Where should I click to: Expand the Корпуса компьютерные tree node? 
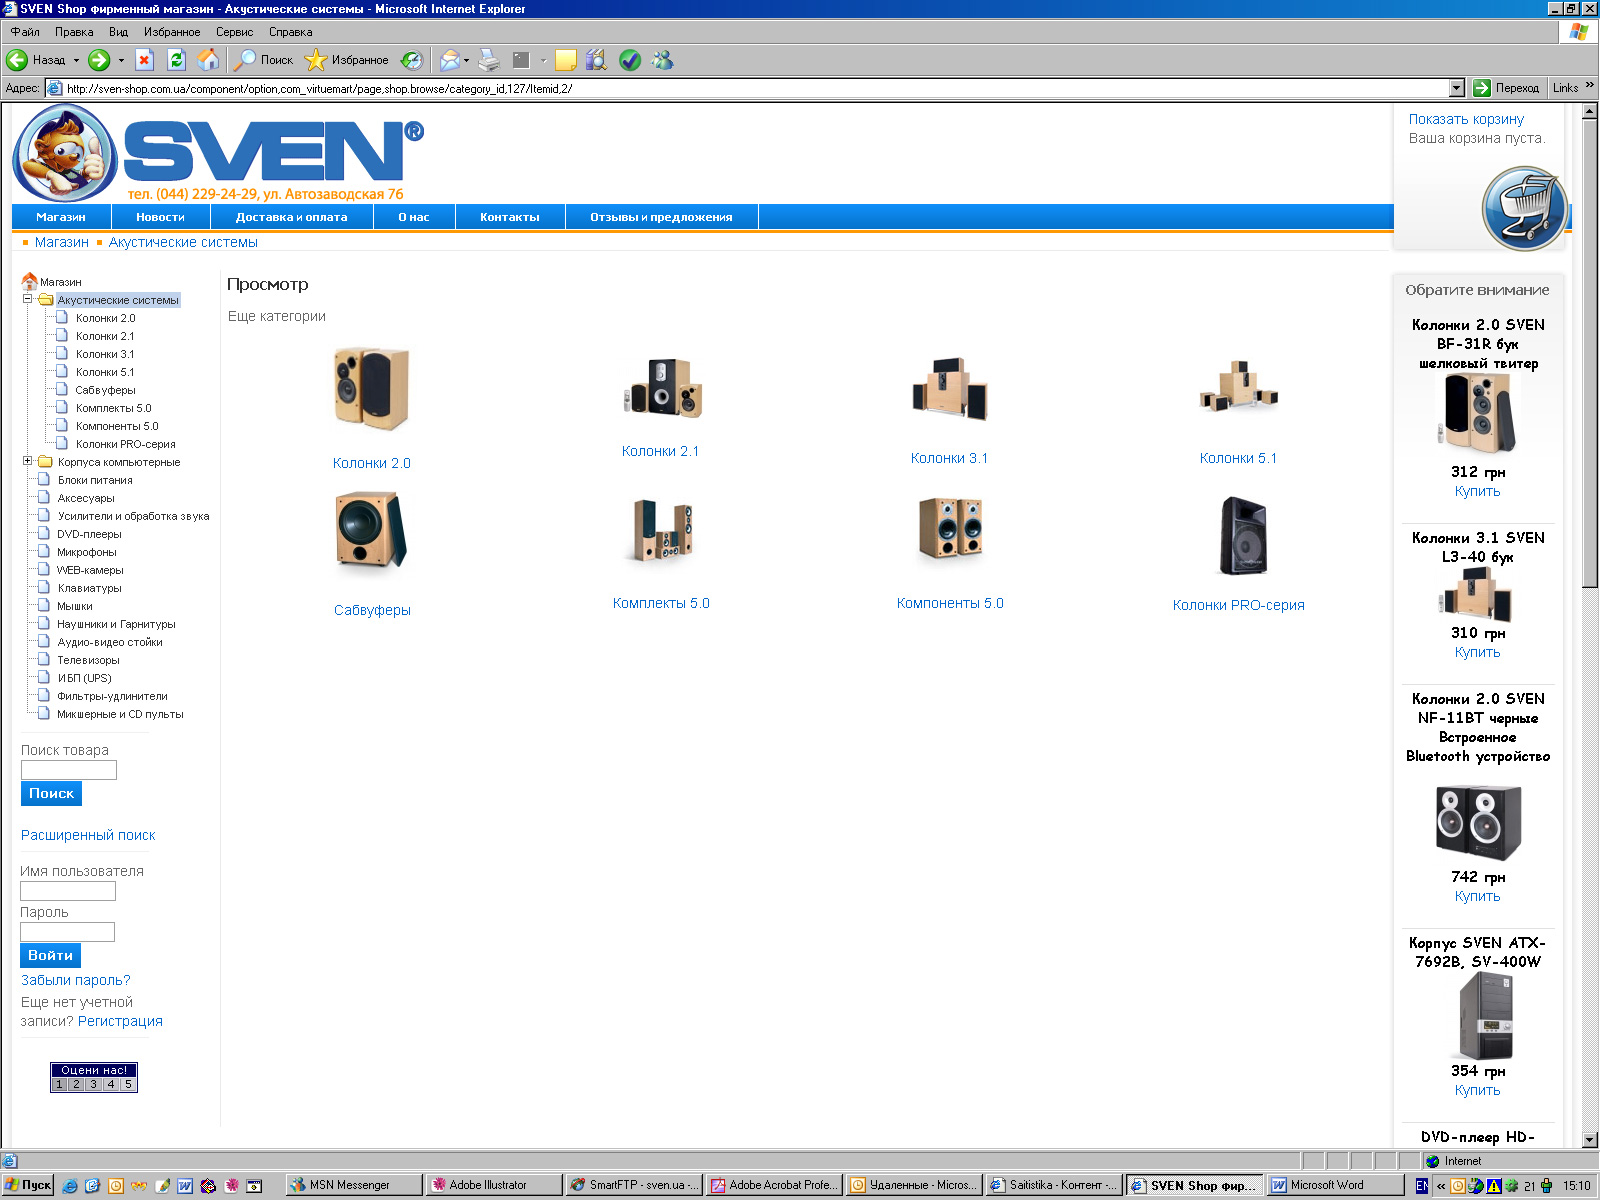tap(28, 461)
